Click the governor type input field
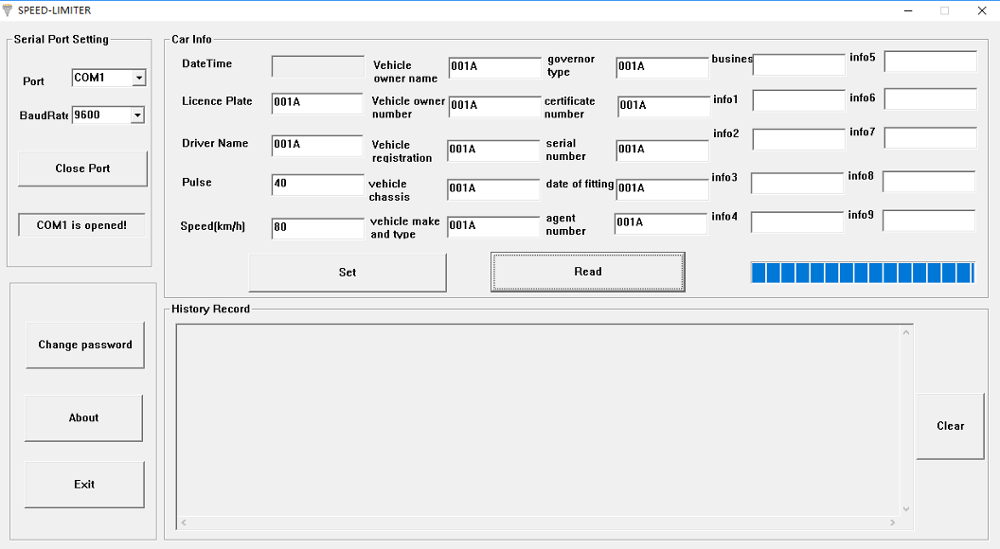 pos(662,67)
